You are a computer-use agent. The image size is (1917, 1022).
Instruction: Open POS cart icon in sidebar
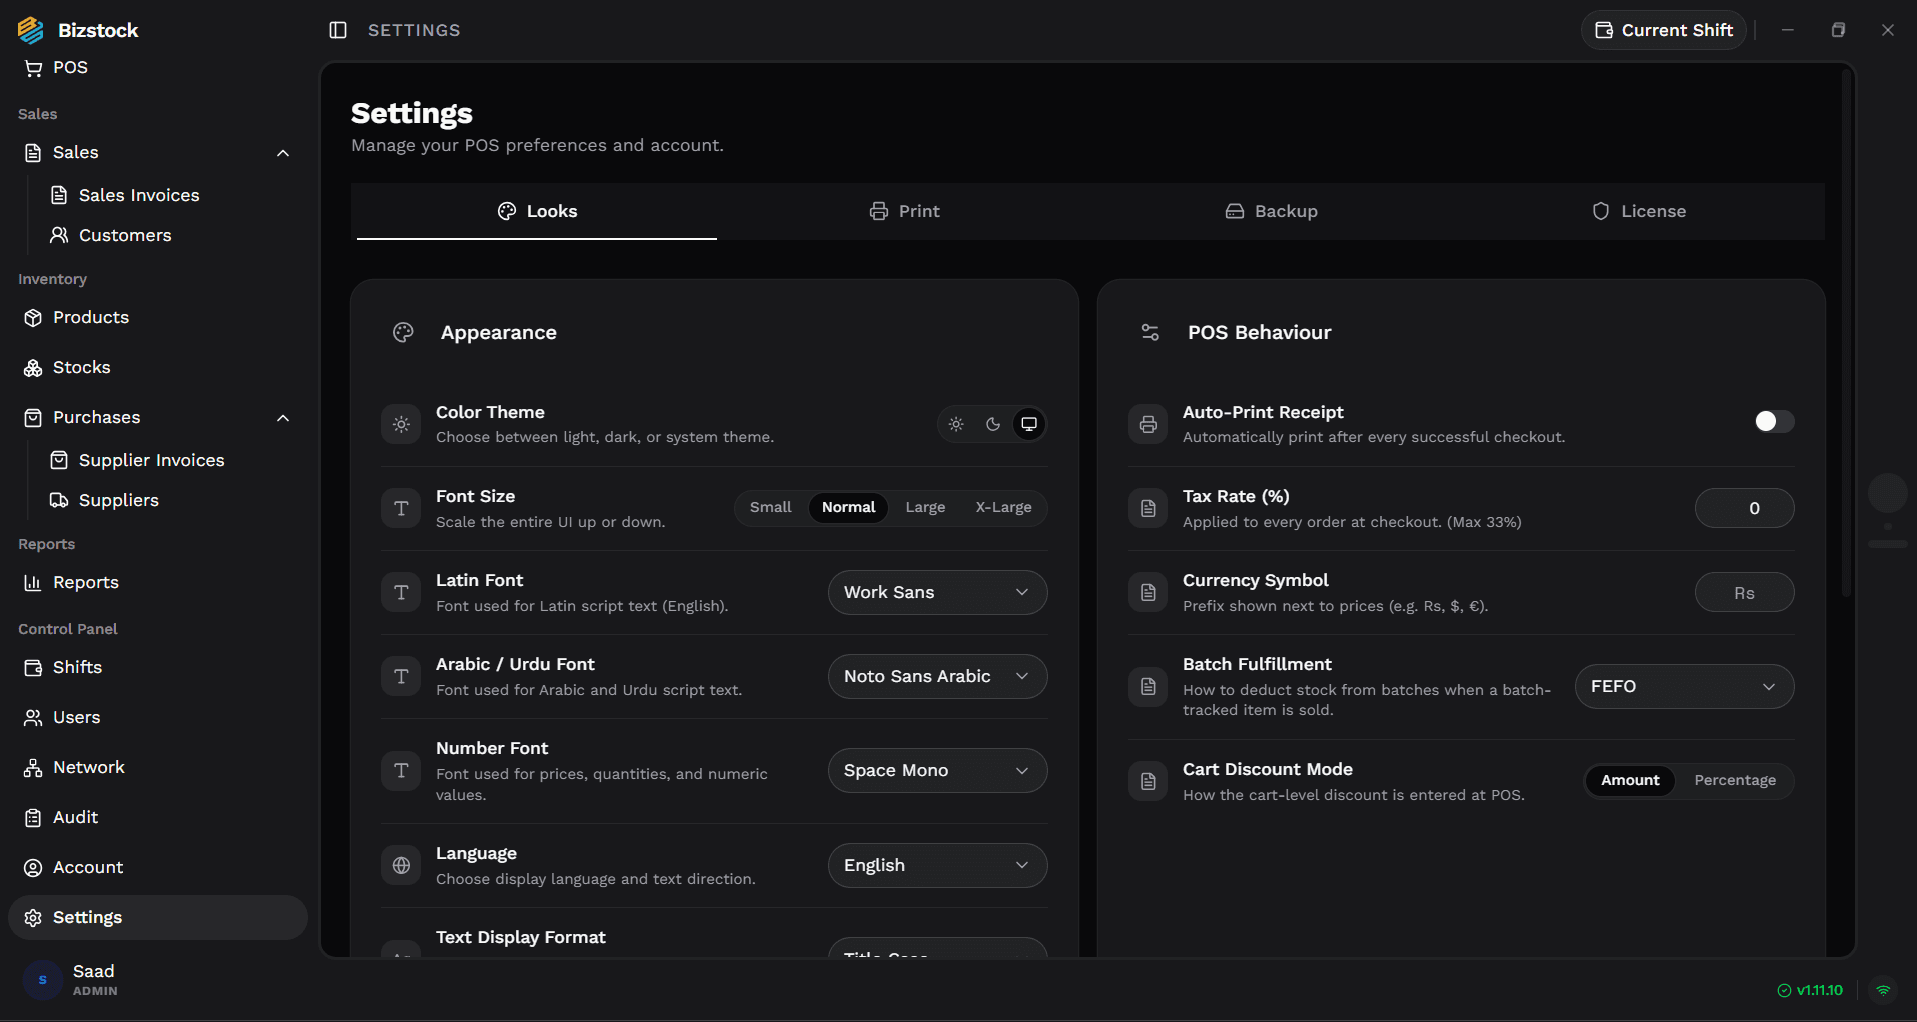coord(33,68)
